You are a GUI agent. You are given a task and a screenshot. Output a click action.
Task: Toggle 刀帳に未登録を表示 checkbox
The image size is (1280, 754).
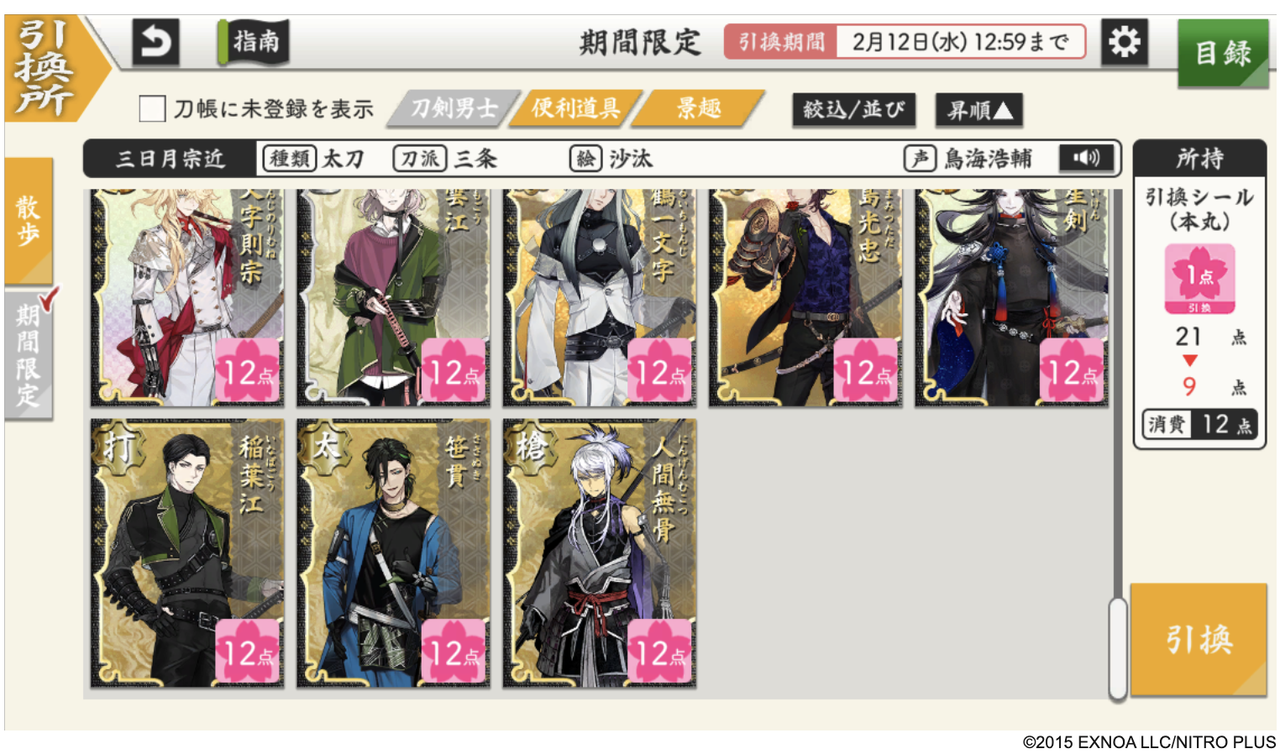(x=153, y=108)
